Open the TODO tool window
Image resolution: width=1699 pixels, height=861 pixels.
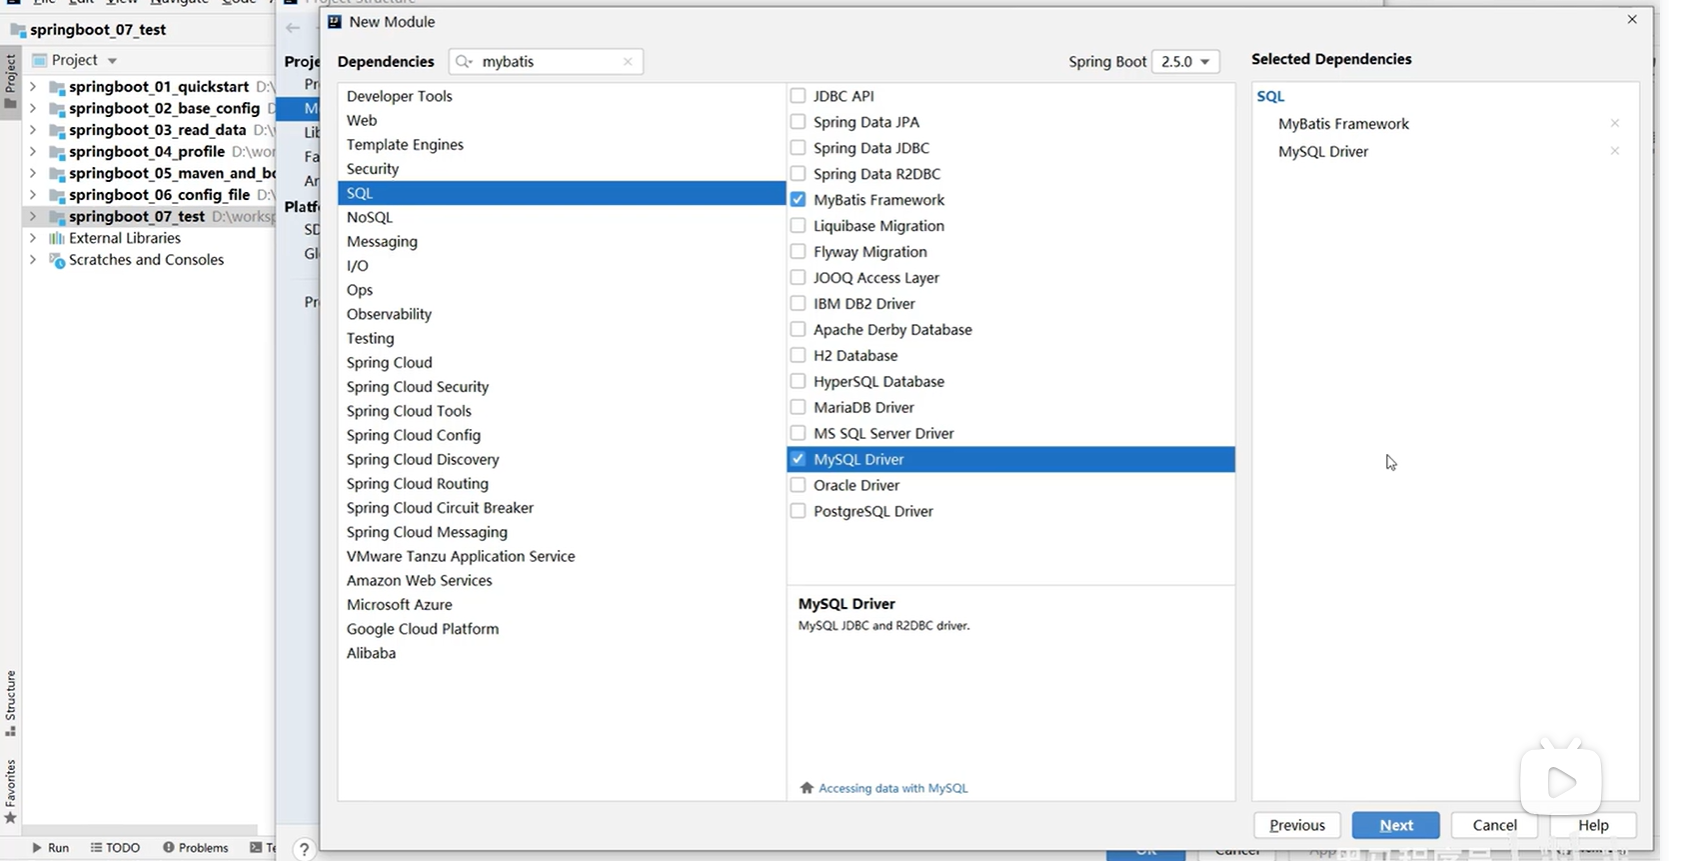tap(115, 848)
